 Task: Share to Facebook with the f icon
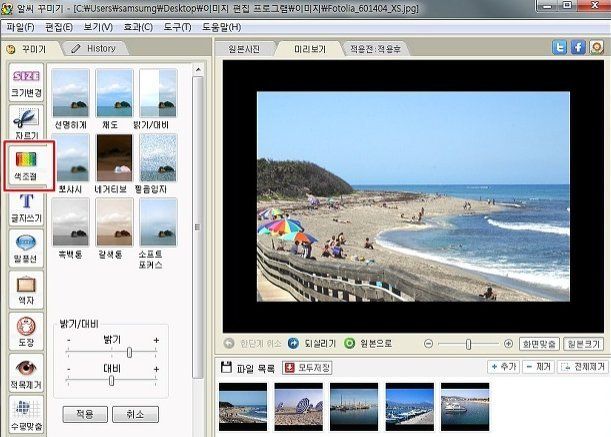click(x=578, y=48)
